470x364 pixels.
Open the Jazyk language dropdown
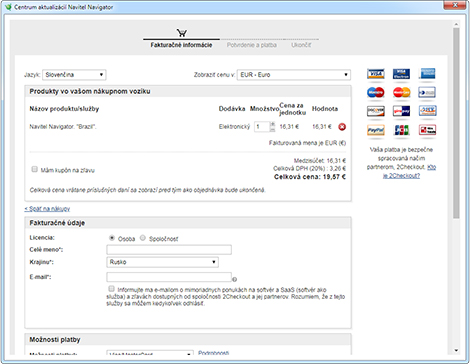[74, 75]
